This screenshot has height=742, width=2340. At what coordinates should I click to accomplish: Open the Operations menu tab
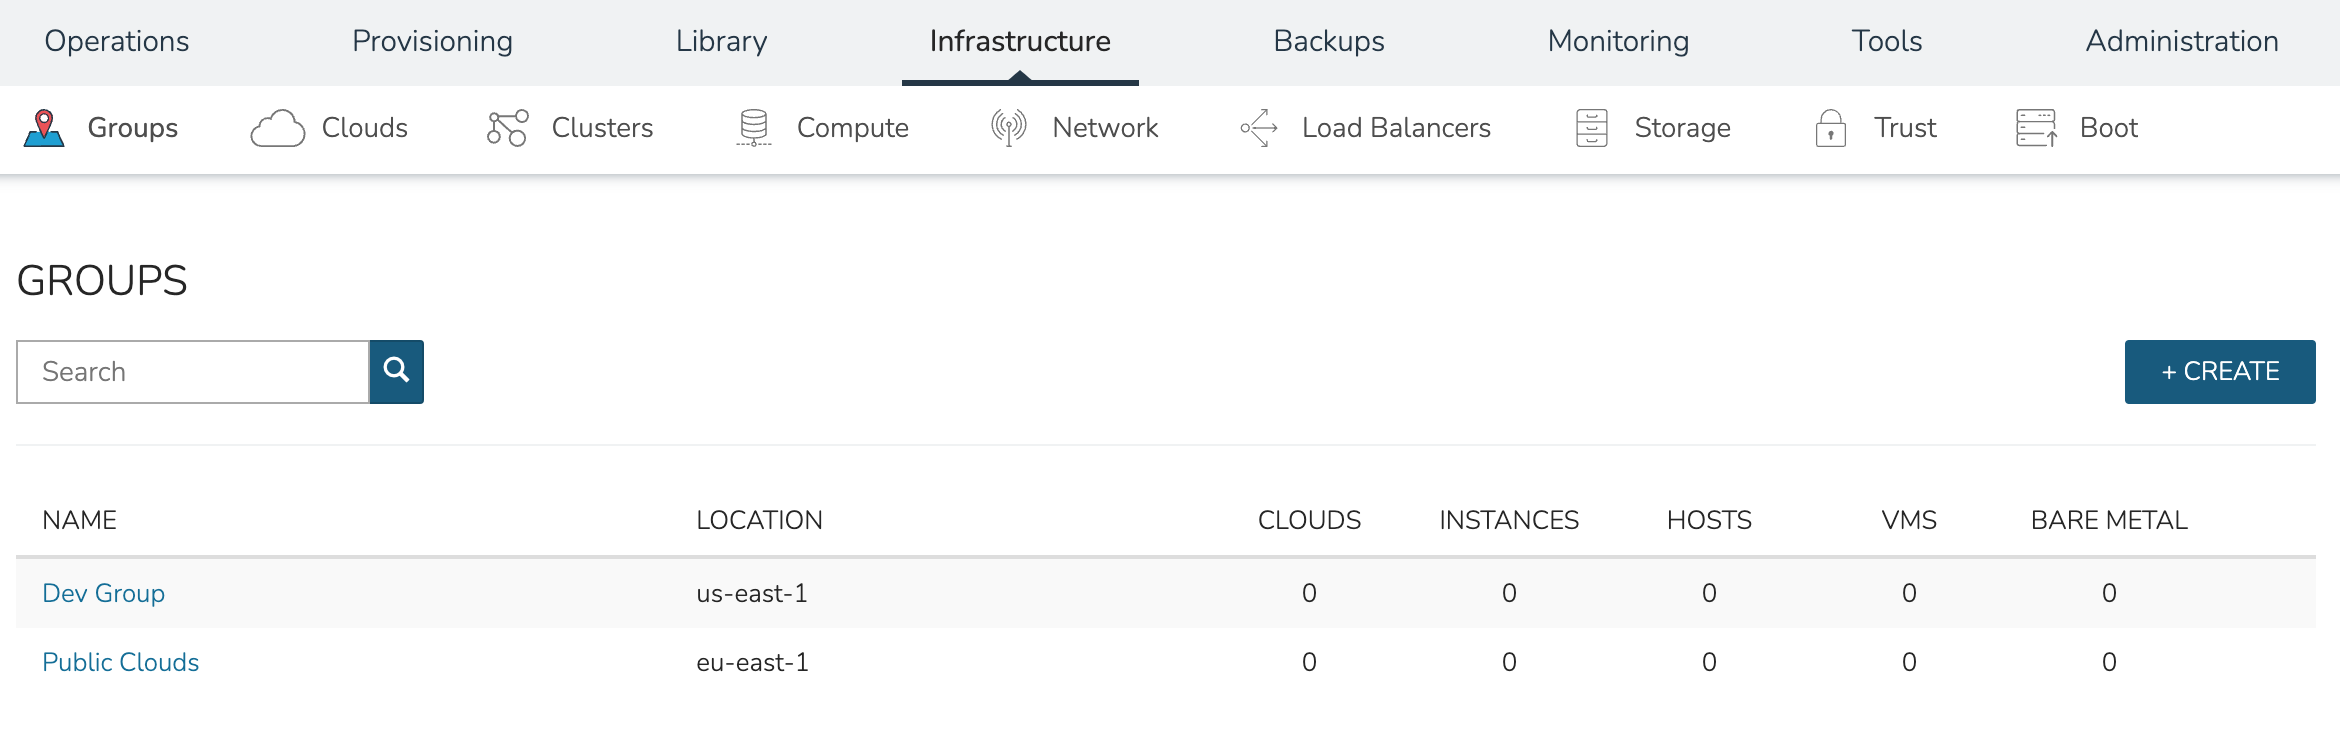point(117,41)
